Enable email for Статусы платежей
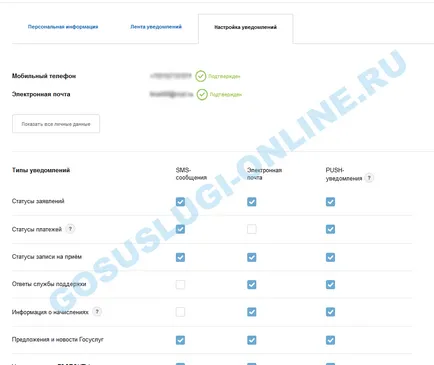This screenshot has height=365, width=434. 252,229
